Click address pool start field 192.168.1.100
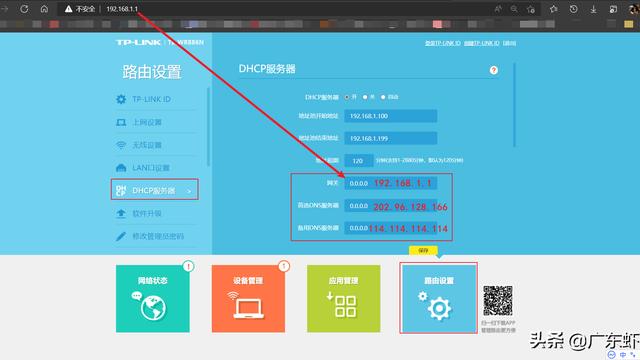This screenshot has width=640, height=360. coord(391,116)
